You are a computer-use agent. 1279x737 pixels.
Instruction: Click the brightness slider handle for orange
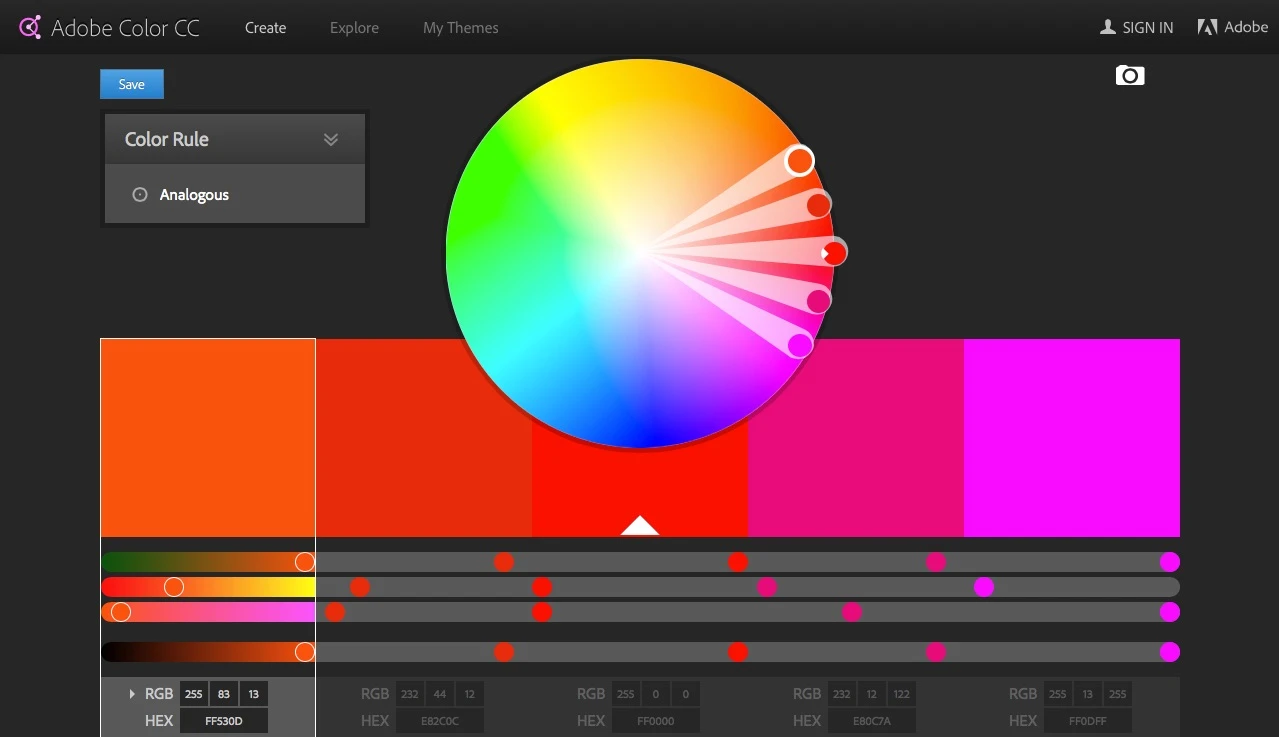[x=305, y=652]
